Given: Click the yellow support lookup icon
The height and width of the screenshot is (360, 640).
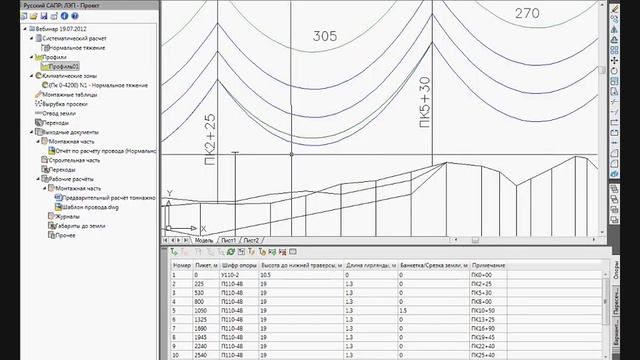Looking at the screenshot, I should point(262,252).
